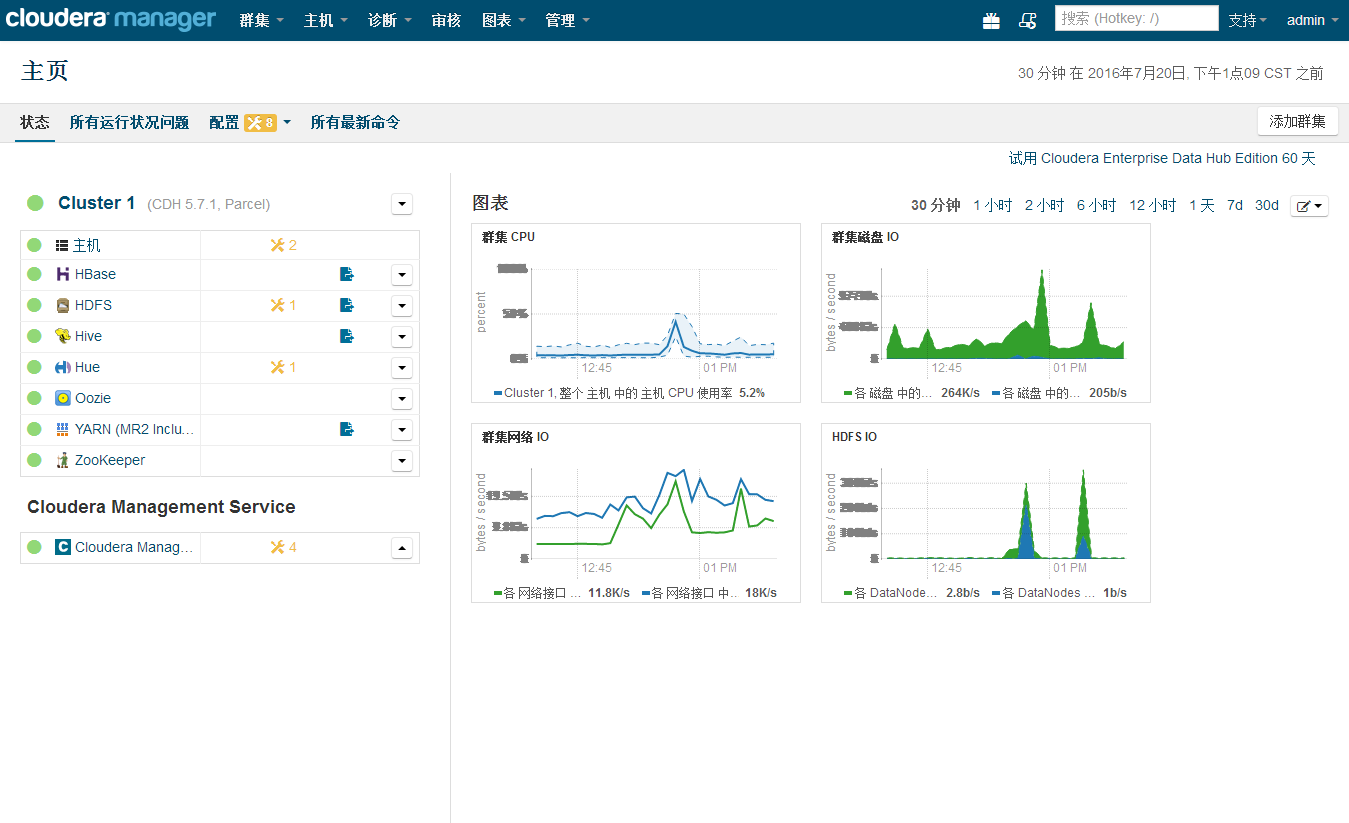Open the chart edit dropdown button
Image resolution: width=1349 pixels, height=823 pixels.
tap(1309, 205)
